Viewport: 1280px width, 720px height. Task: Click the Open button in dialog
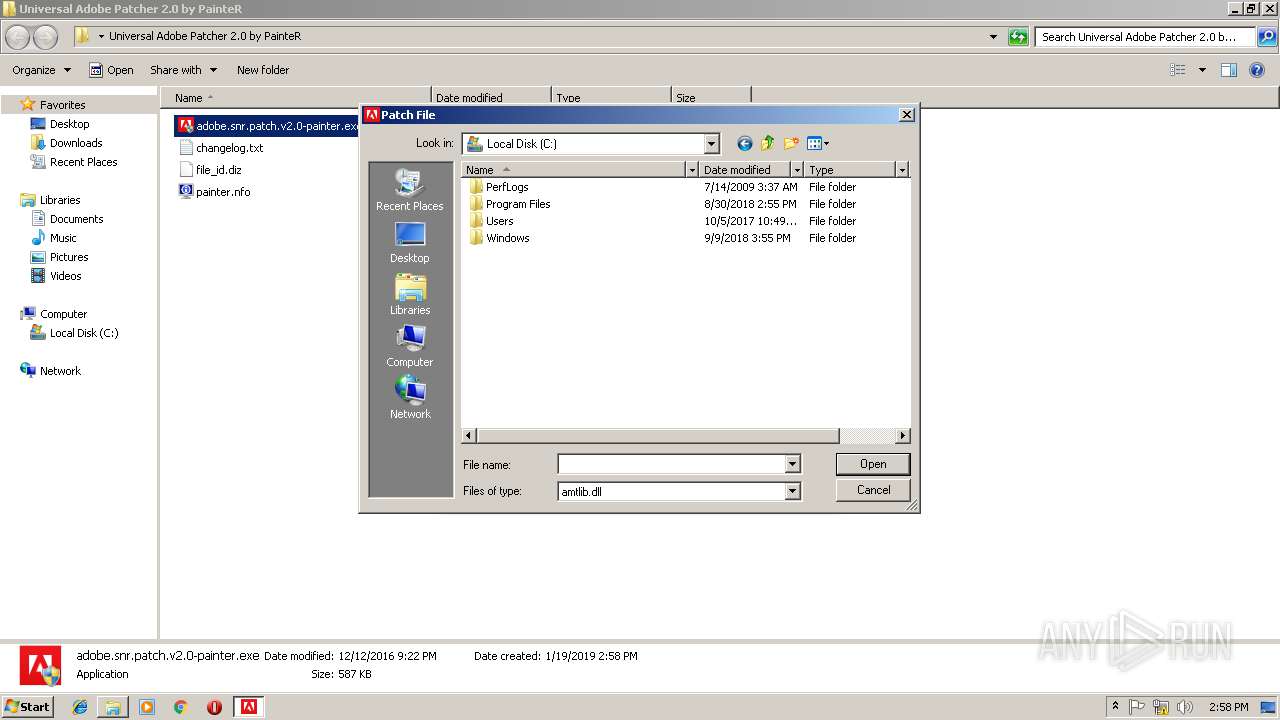click(873, 464)
